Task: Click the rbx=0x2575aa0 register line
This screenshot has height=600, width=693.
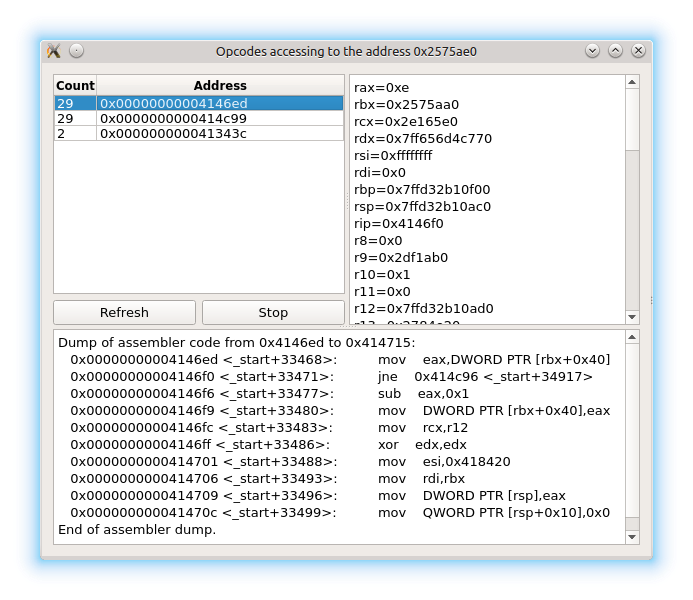Action: (406, 105)
